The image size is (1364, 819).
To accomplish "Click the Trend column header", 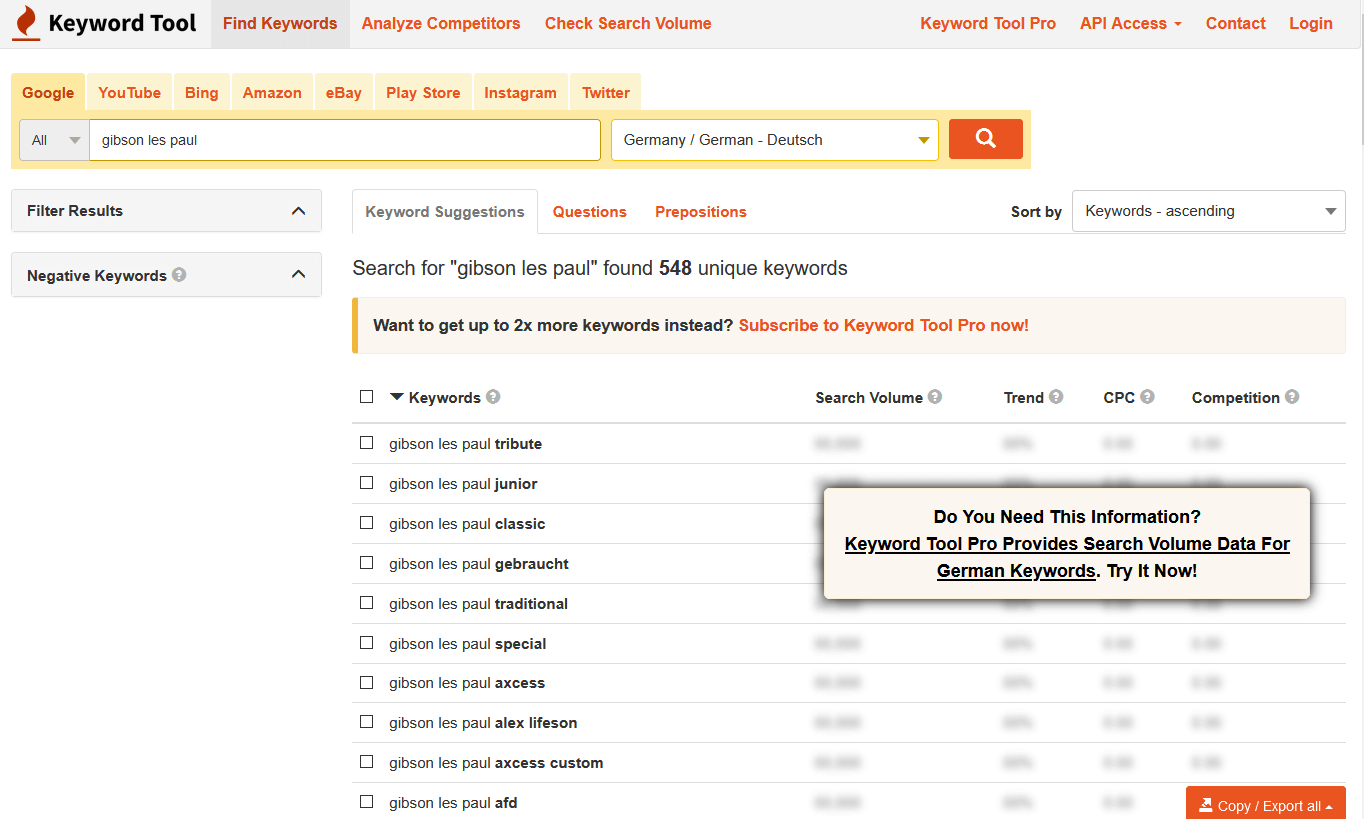I will (1024, 397).
